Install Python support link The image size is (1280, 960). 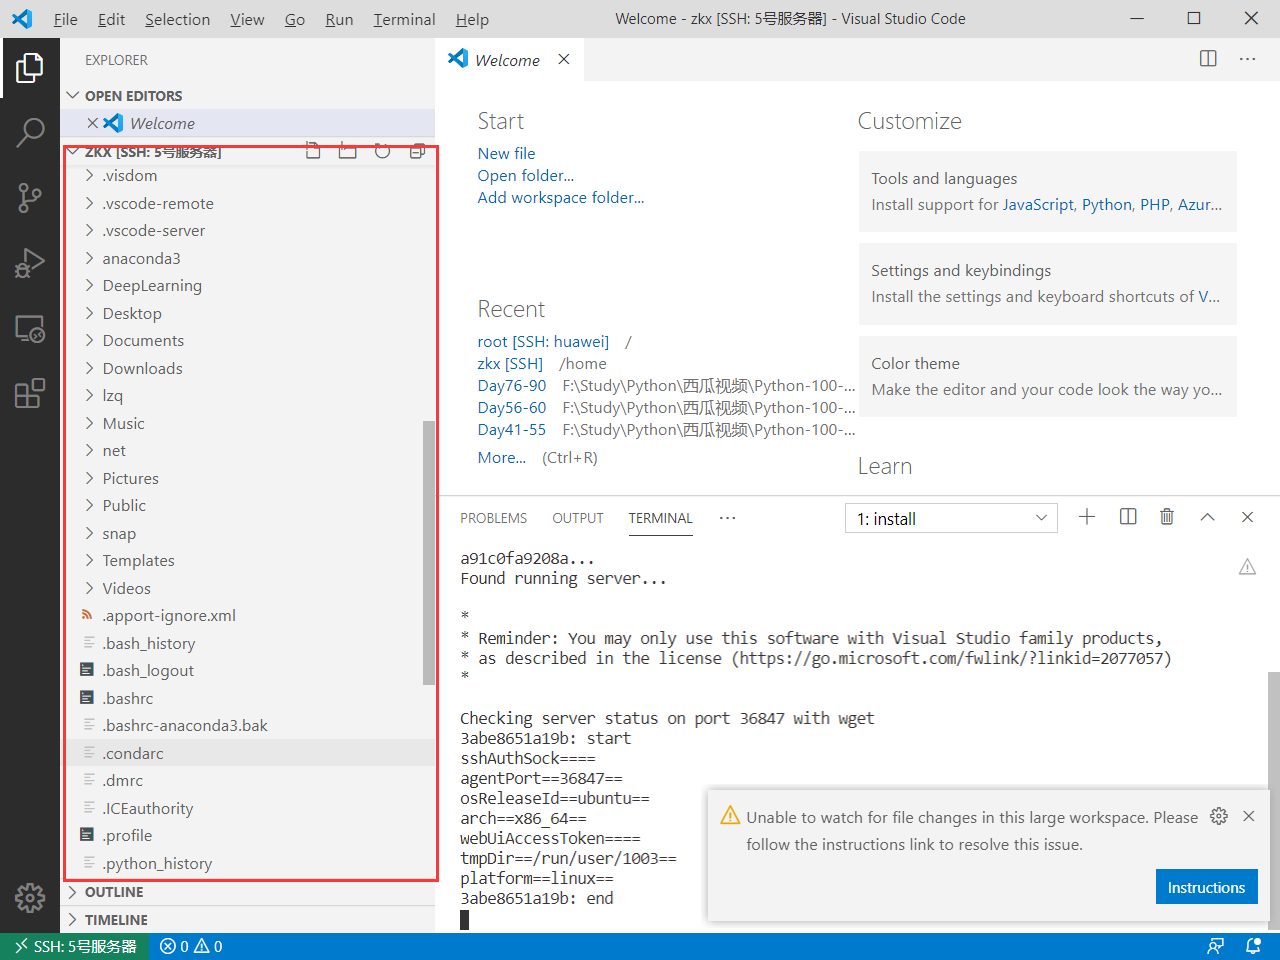(x=1107, y=204)
